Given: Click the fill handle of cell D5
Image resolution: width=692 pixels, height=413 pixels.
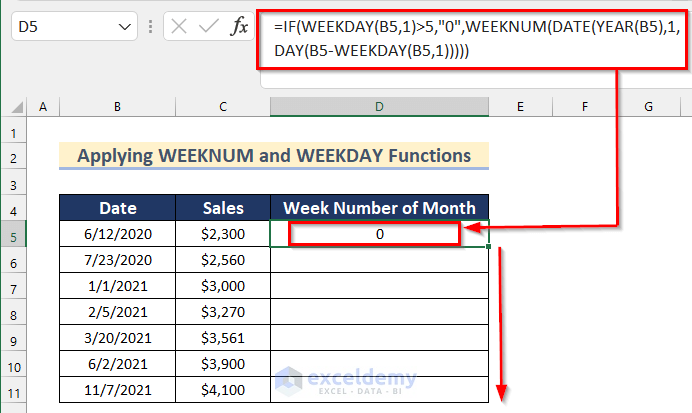Looking at the screenshot, I should coord(489,247).
